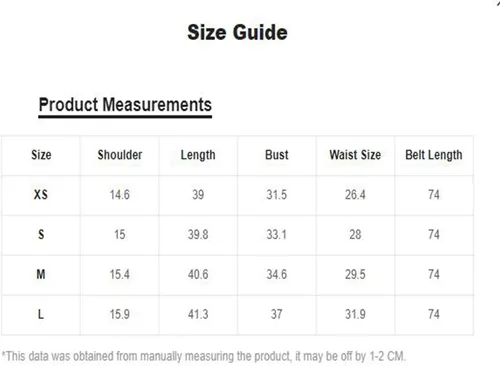Screen dimensions: 500x366
Task: Click the Size Guide heading
Action: pos(237,32)
